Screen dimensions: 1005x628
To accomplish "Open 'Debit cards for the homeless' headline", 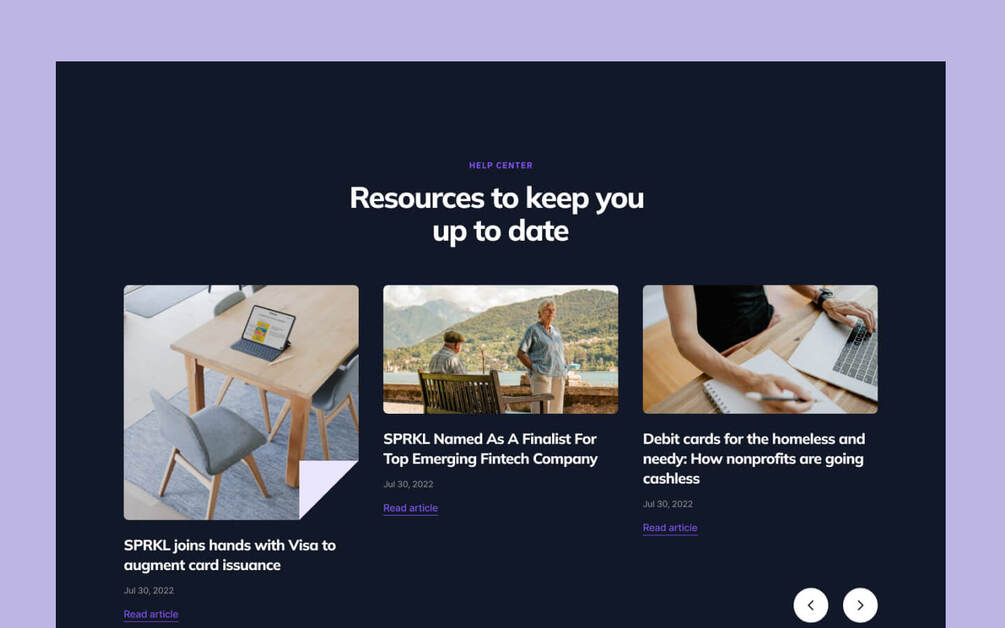I will 754,458.
